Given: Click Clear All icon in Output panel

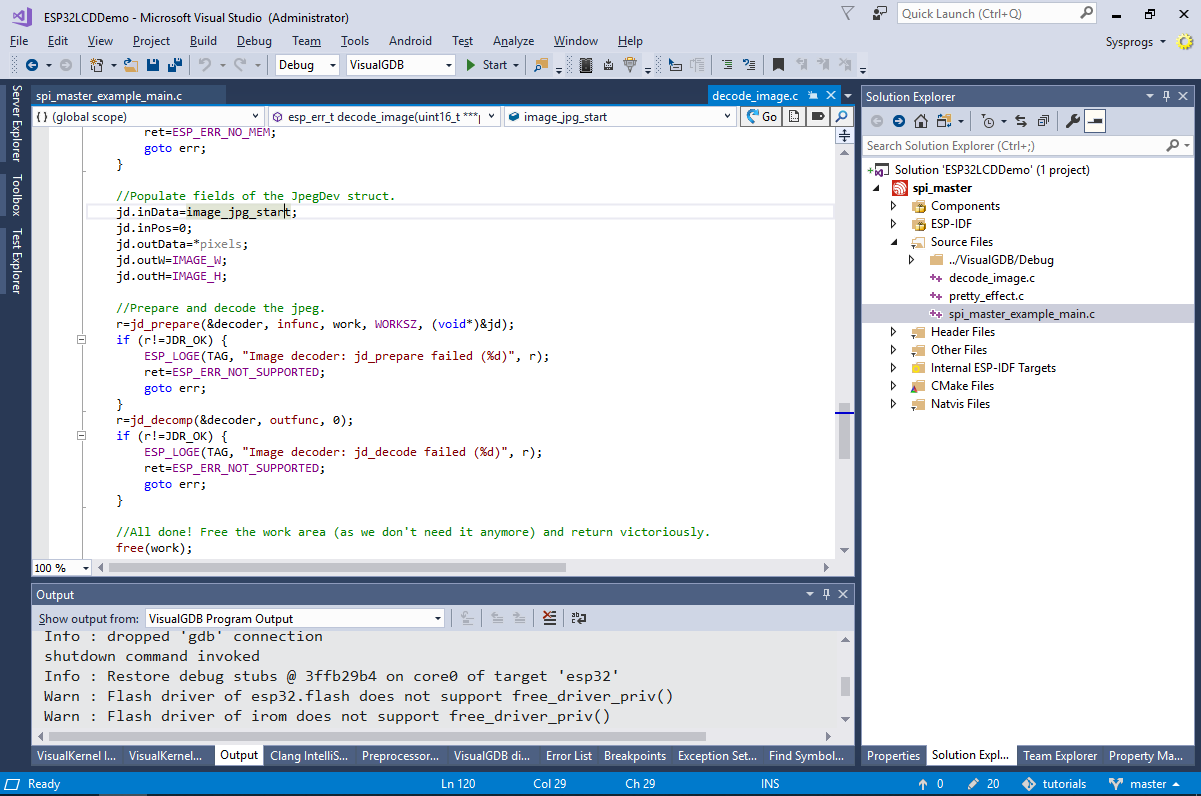Looking at the screenshot, I should click(549, 619).
